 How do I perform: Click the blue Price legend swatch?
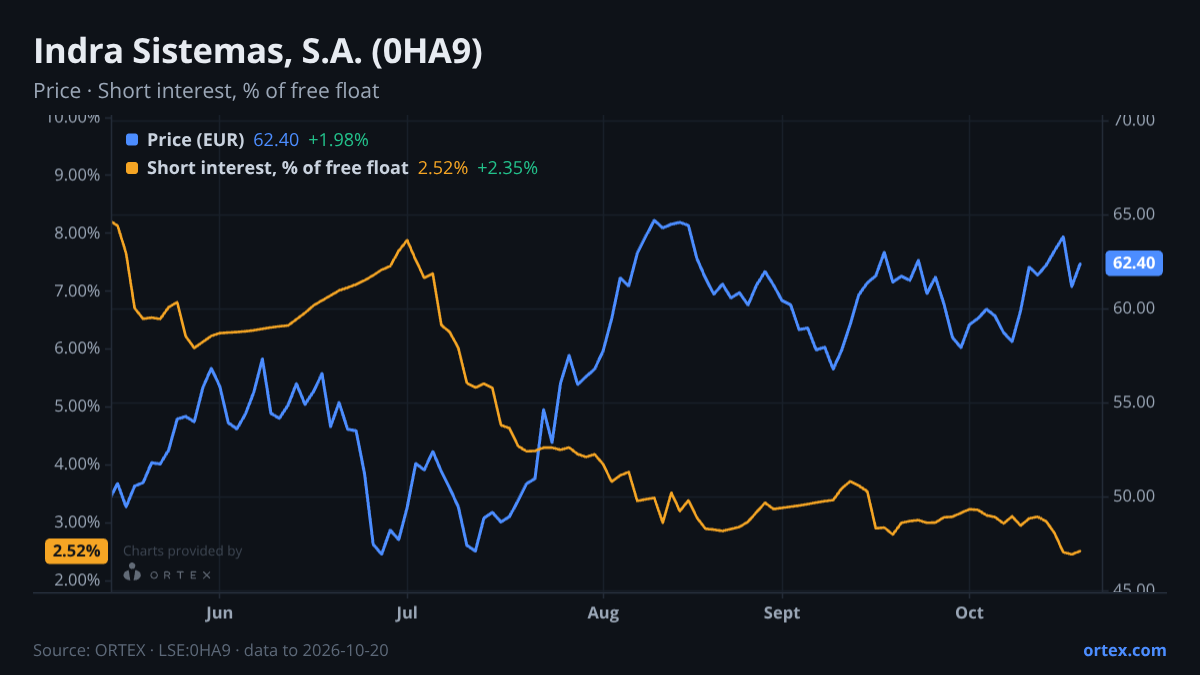pos(132,140)
